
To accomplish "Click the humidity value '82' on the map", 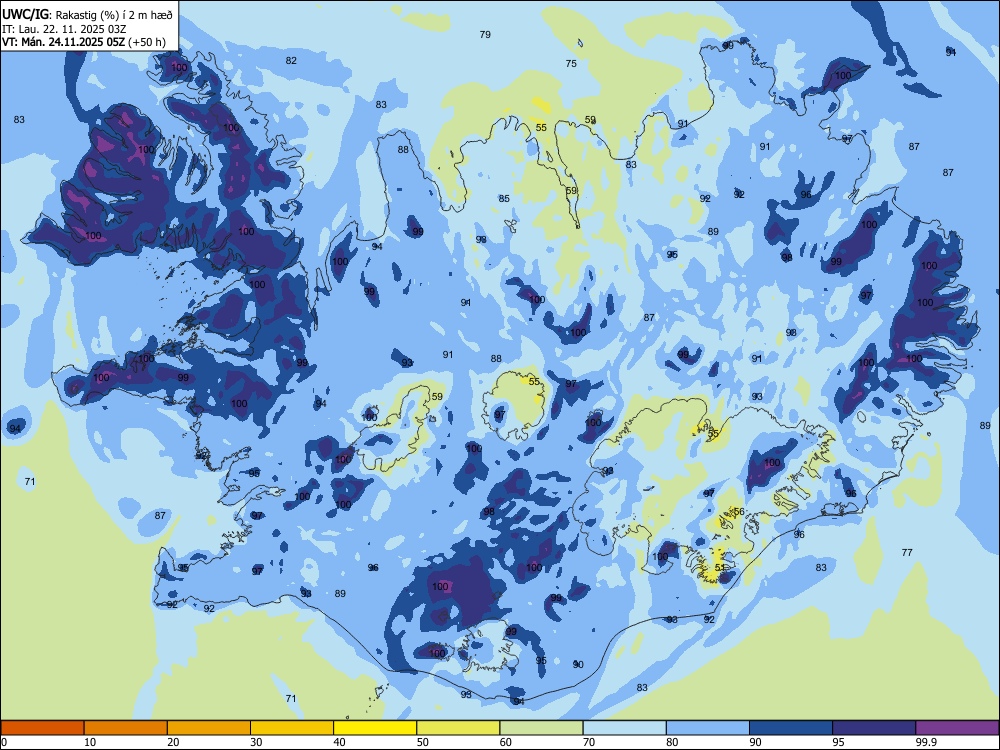I will [291, 61].
